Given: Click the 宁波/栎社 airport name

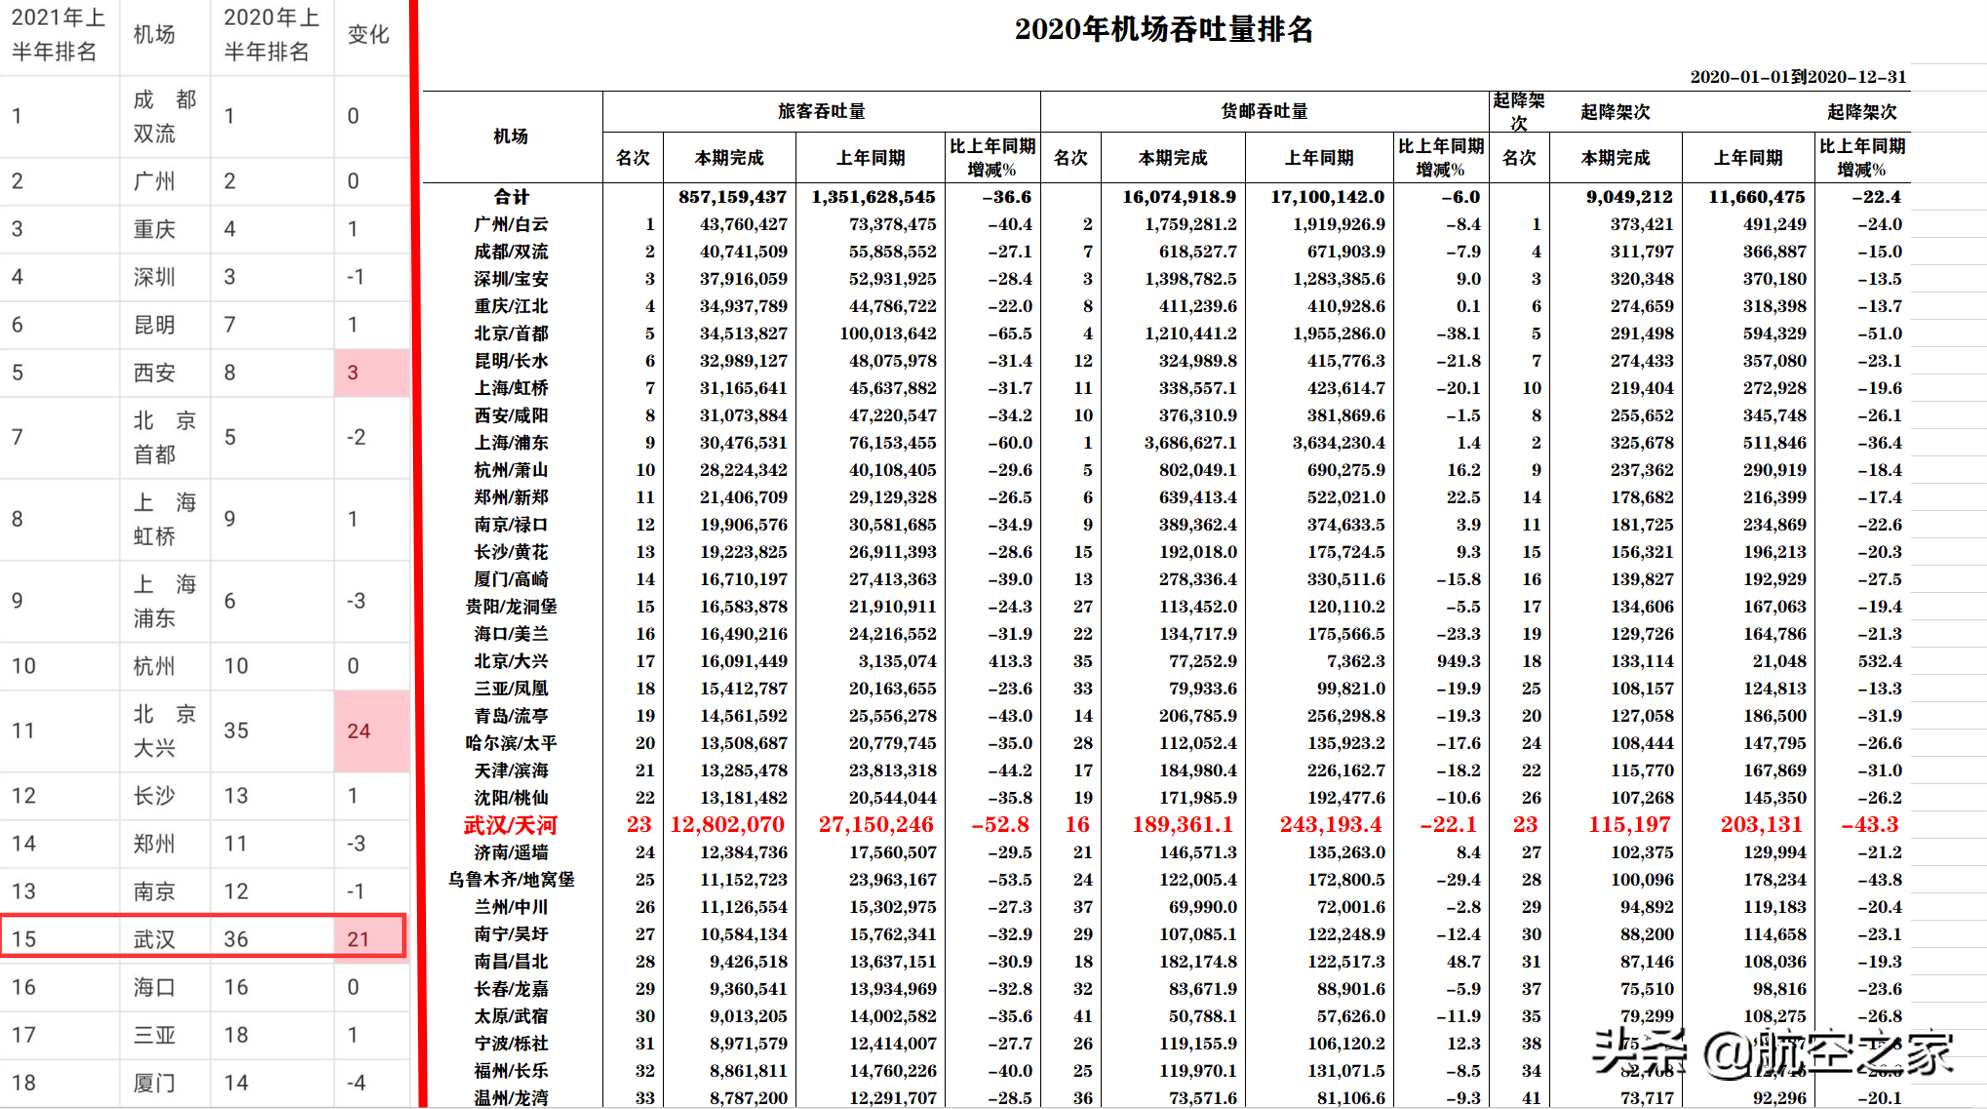Looking at the screenshot, I should point(511,1044).
